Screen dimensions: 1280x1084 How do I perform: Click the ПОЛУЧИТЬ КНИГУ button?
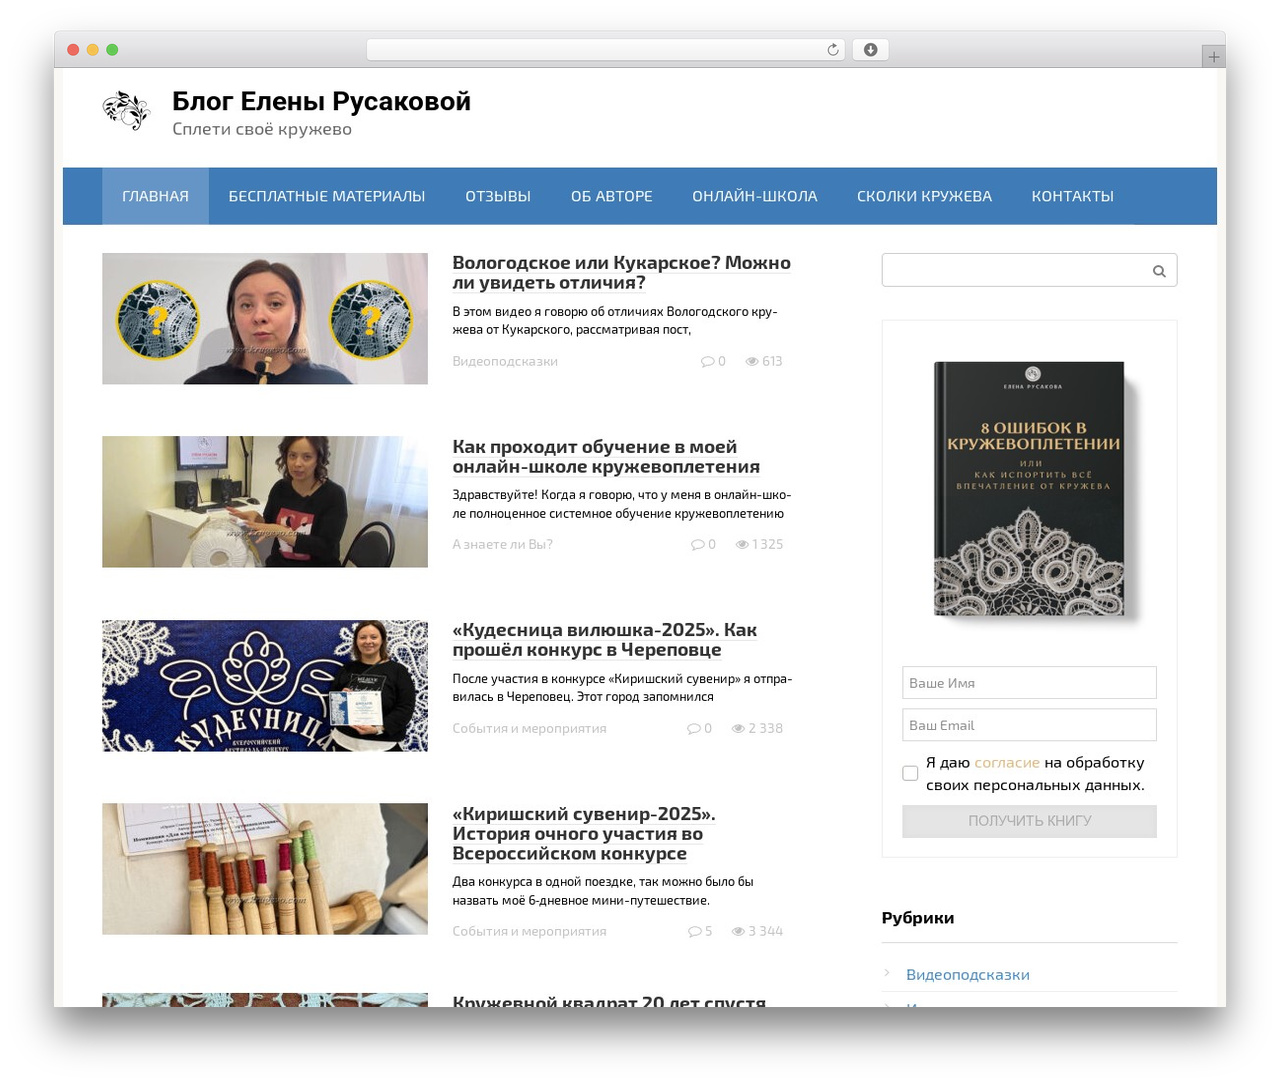pyautogui.click(x=1029, y=821)
